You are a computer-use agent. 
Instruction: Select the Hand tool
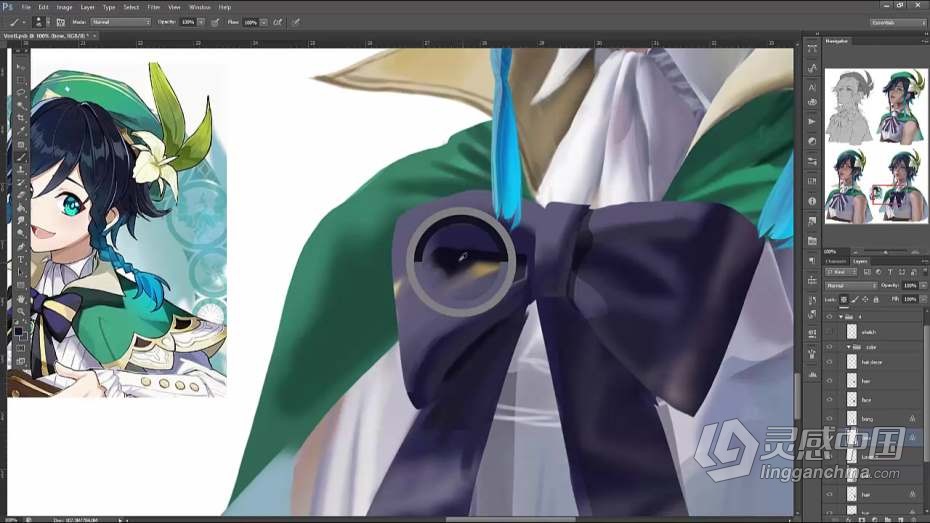[21, 298]
